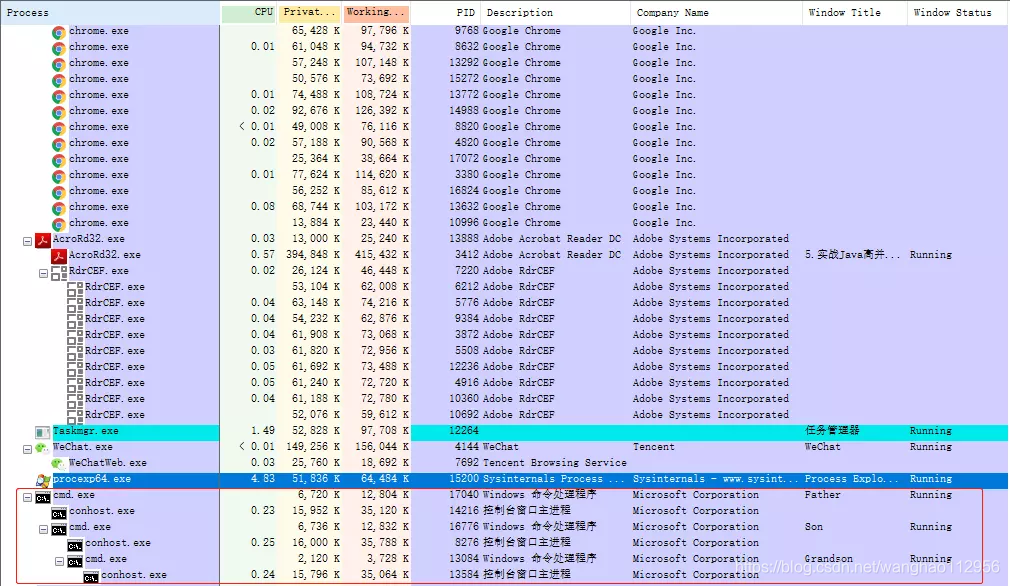The width and height of the screenshot is (1010, 586).
Task: Click the 5. 实战Java高并... window title cell
Action: [x=852, y=254]
